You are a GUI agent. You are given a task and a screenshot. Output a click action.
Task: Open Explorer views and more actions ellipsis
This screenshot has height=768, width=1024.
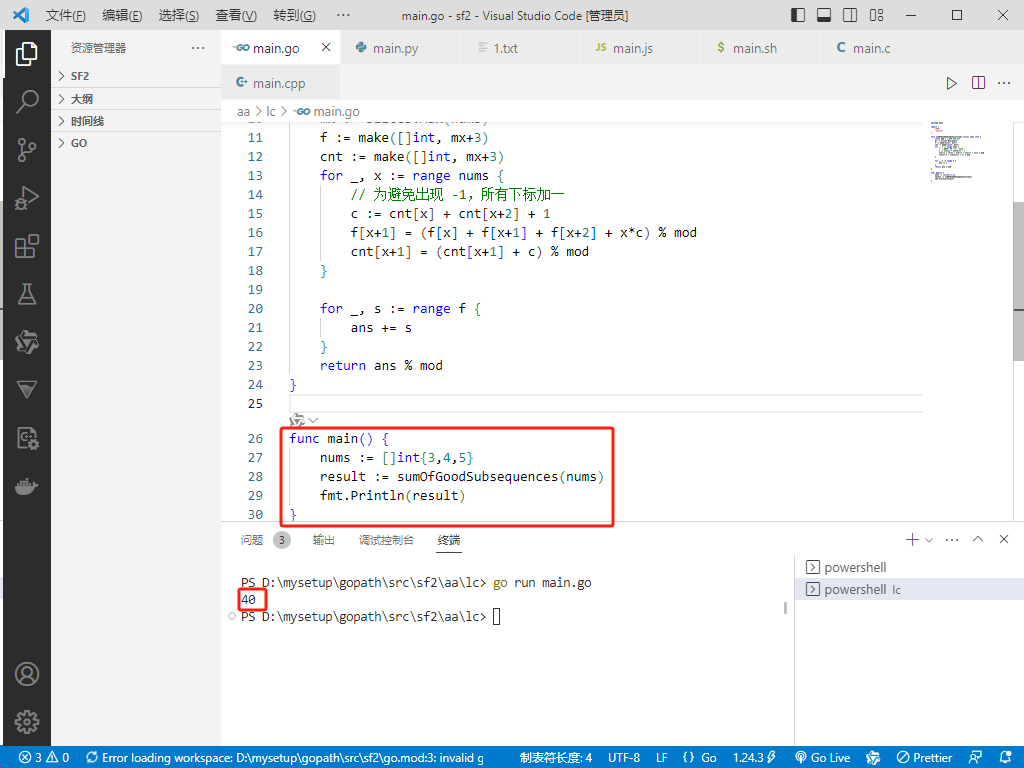tap(198, 48)
